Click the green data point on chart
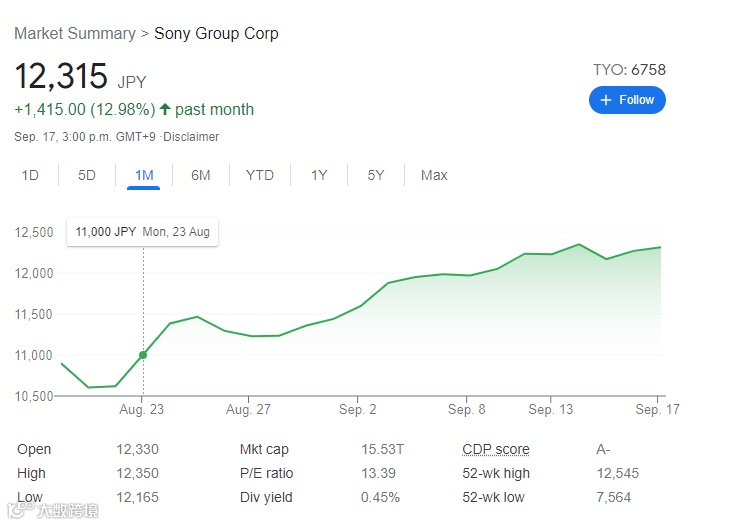This screenshot has height=525, width=746. (x=143, y=355)
